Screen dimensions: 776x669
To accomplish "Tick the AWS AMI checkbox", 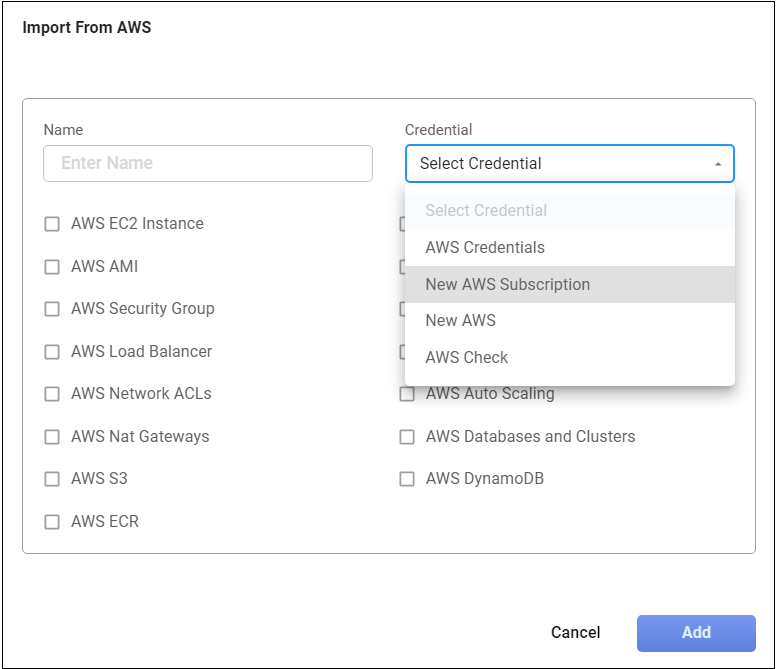I will pos(52,267).
